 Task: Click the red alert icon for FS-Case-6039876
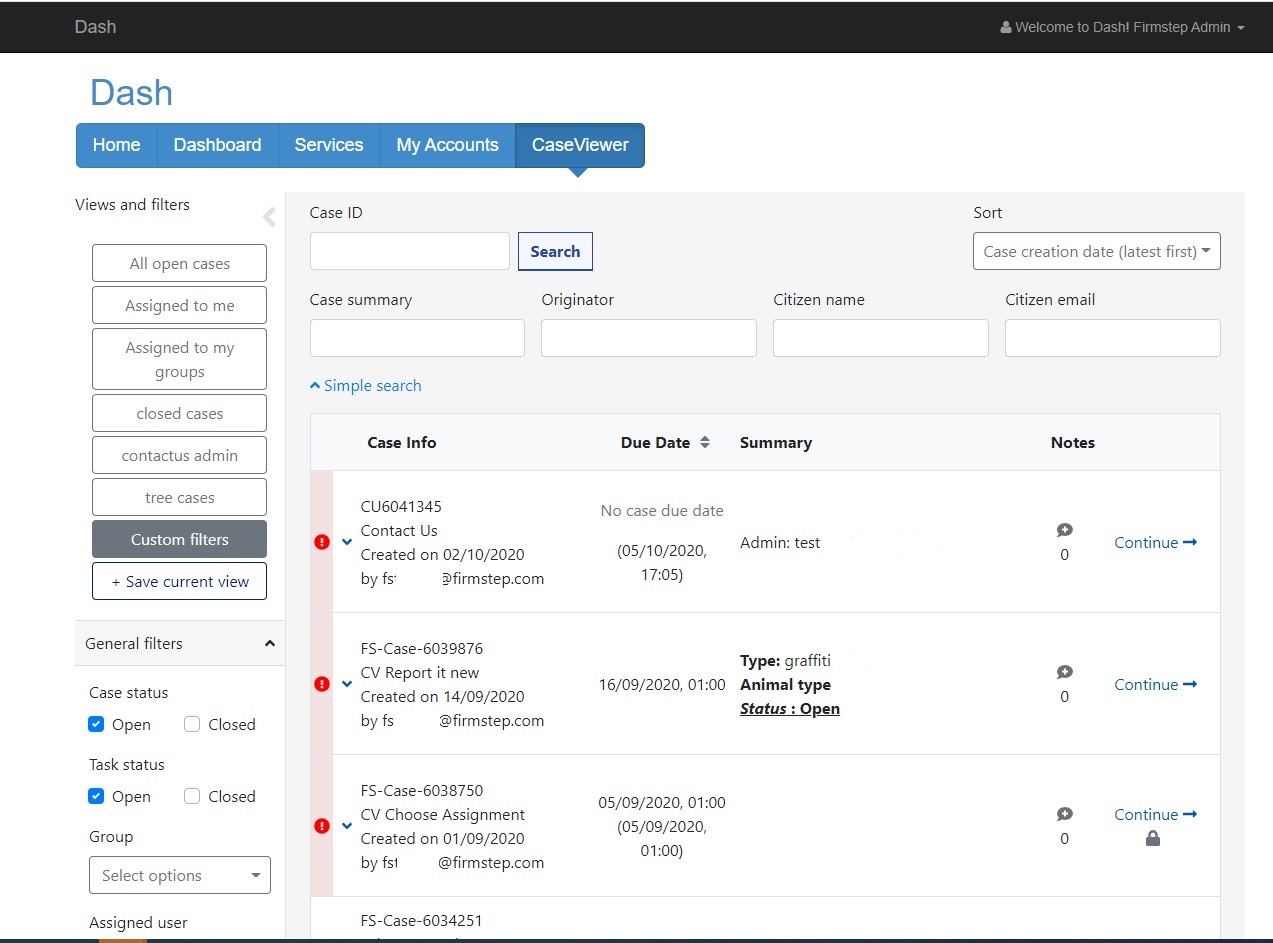322,684
